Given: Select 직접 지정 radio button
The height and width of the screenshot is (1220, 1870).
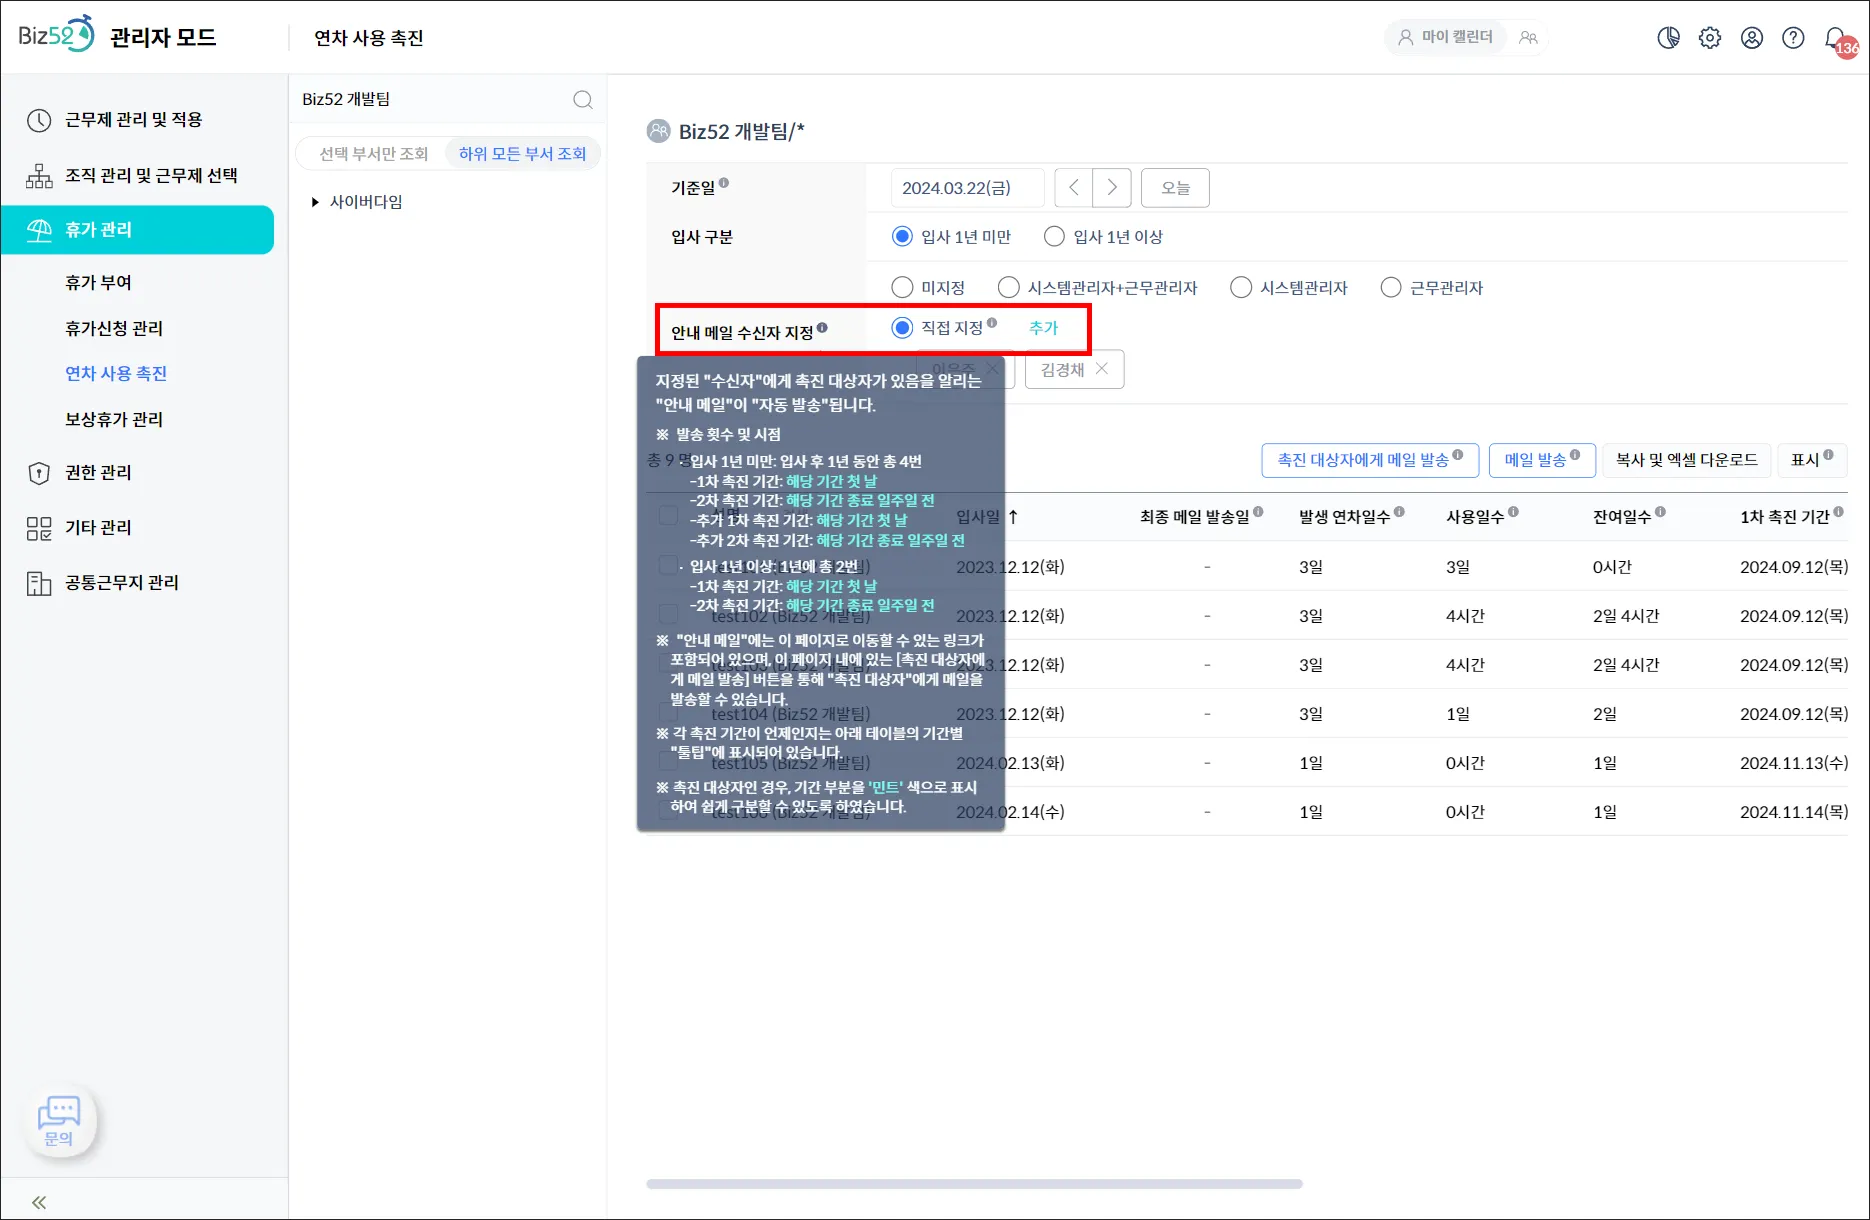Looking at the screenshot, I should coord(902,328).
